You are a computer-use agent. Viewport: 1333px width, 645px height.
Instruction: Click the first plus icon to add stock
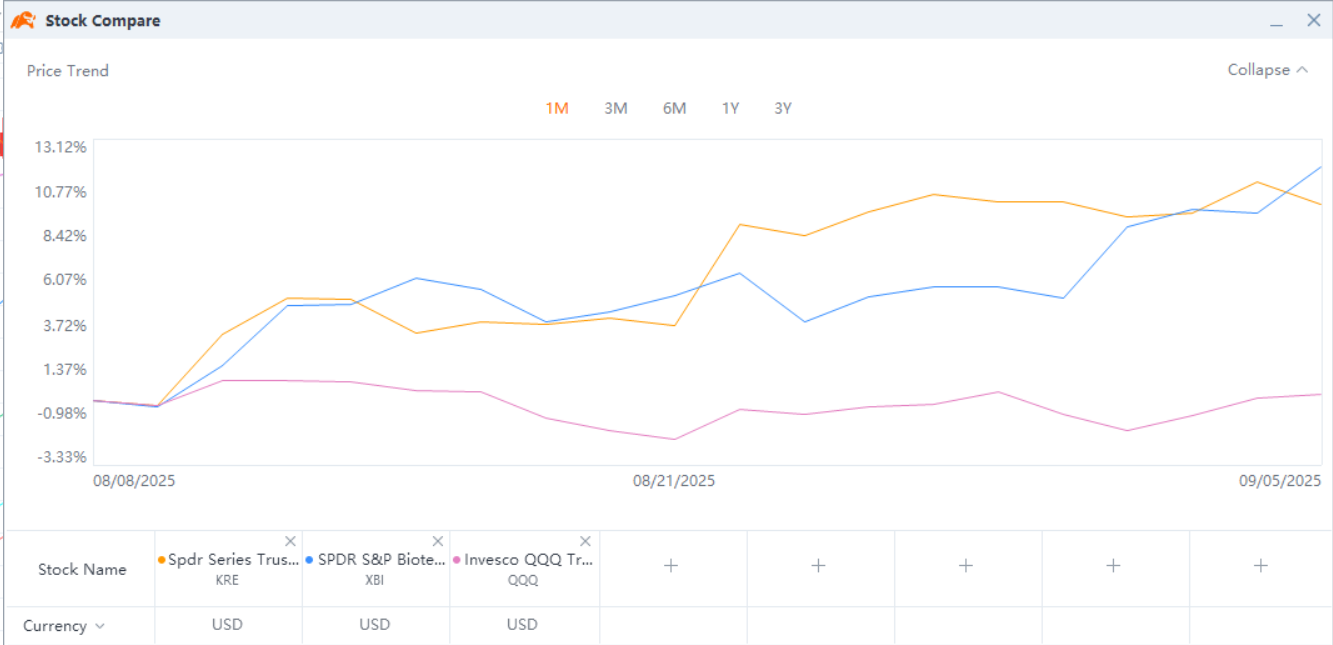tap(671, 566)
